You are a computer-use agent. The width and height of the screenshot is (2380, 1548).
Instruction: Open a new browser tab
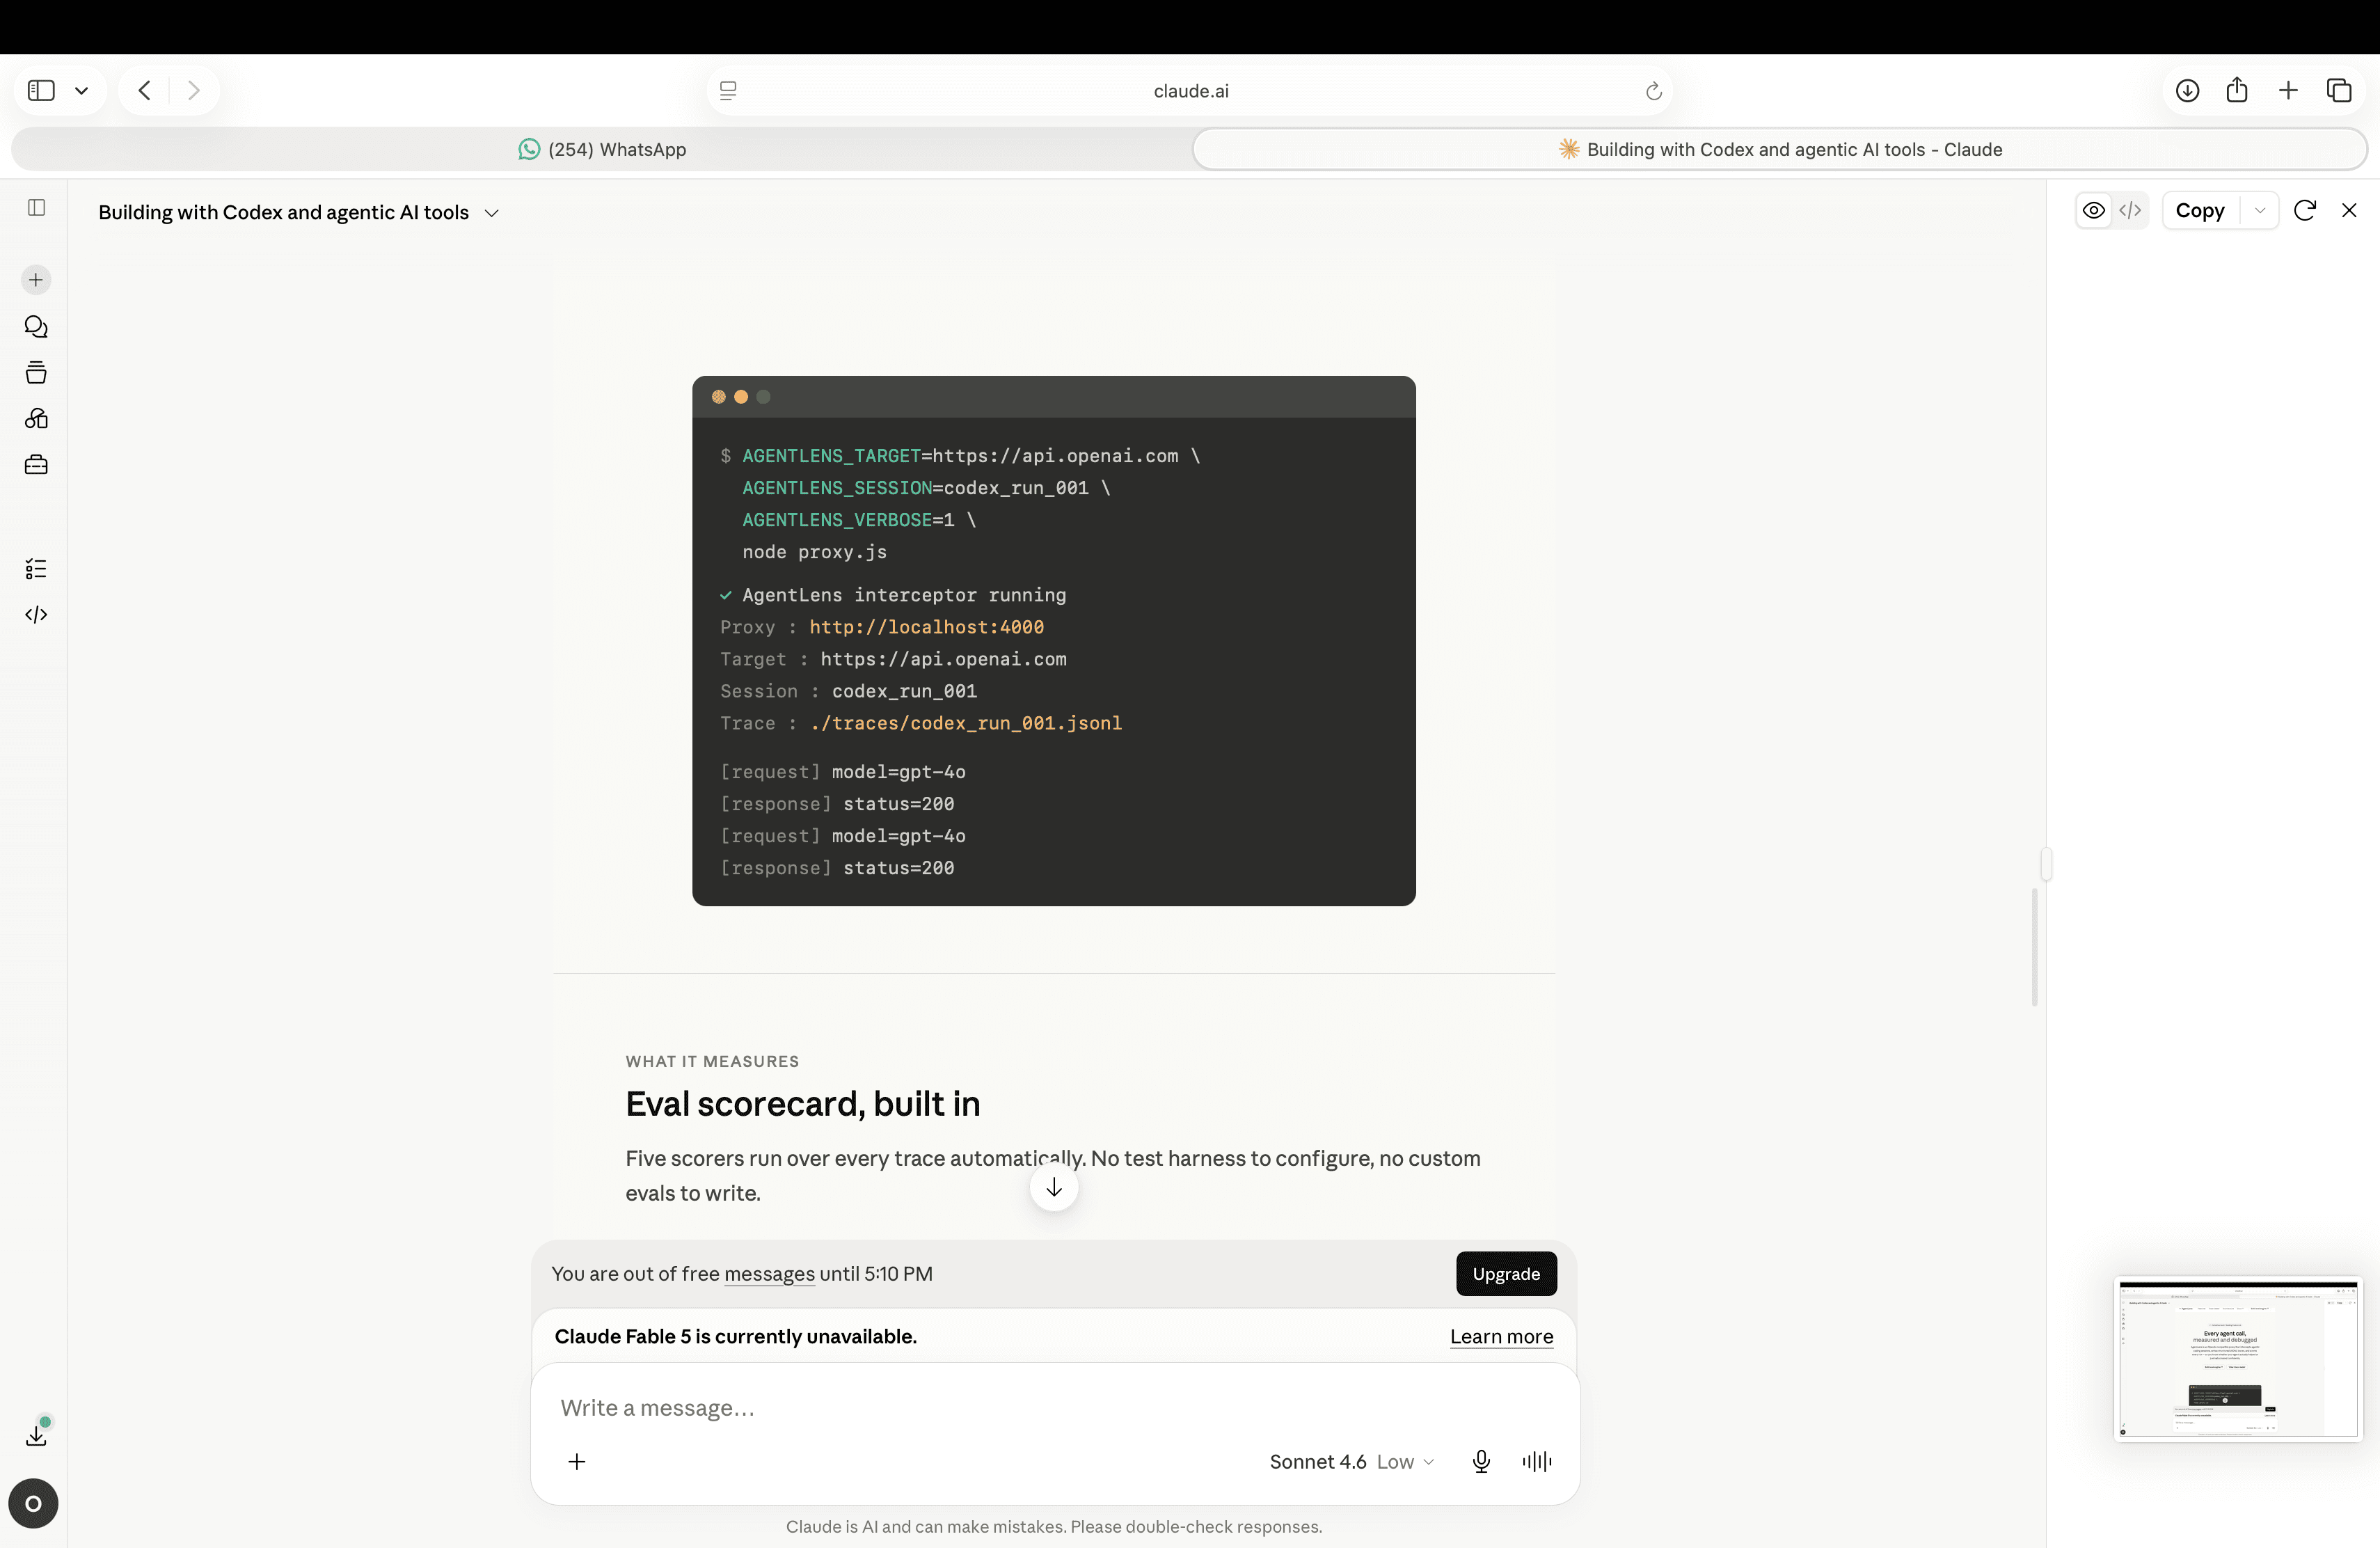[x=2288, y=91]
